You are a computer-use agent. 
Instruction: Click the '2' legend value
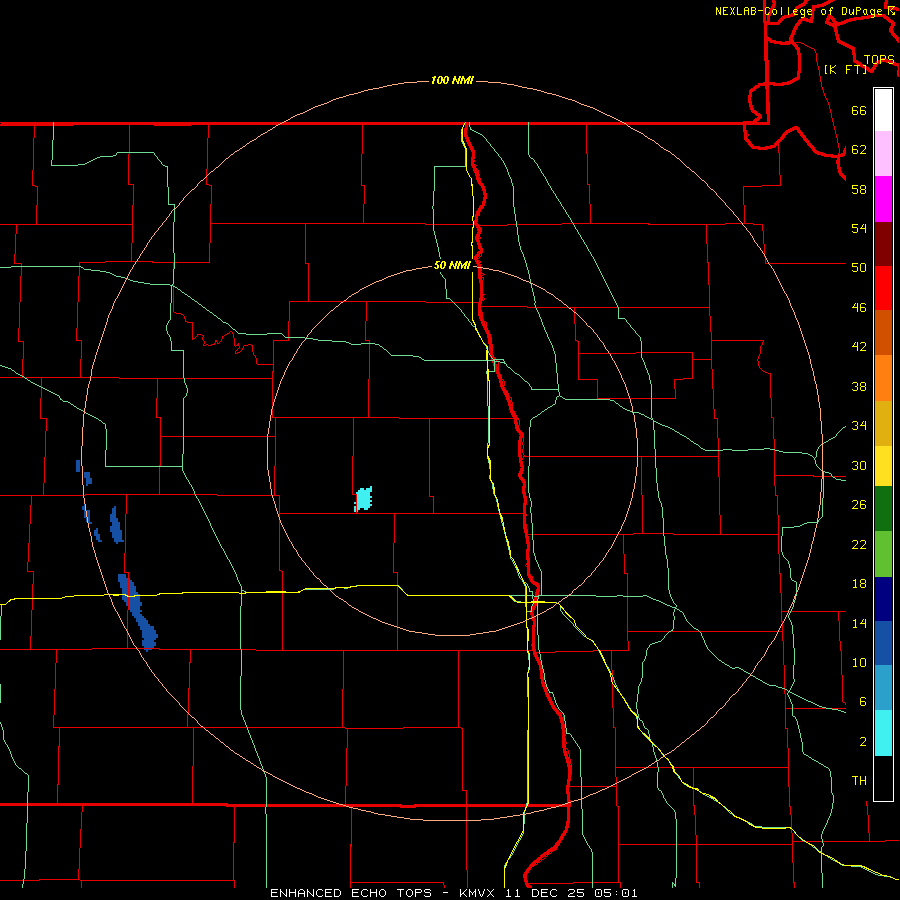(x=863, y=742)
